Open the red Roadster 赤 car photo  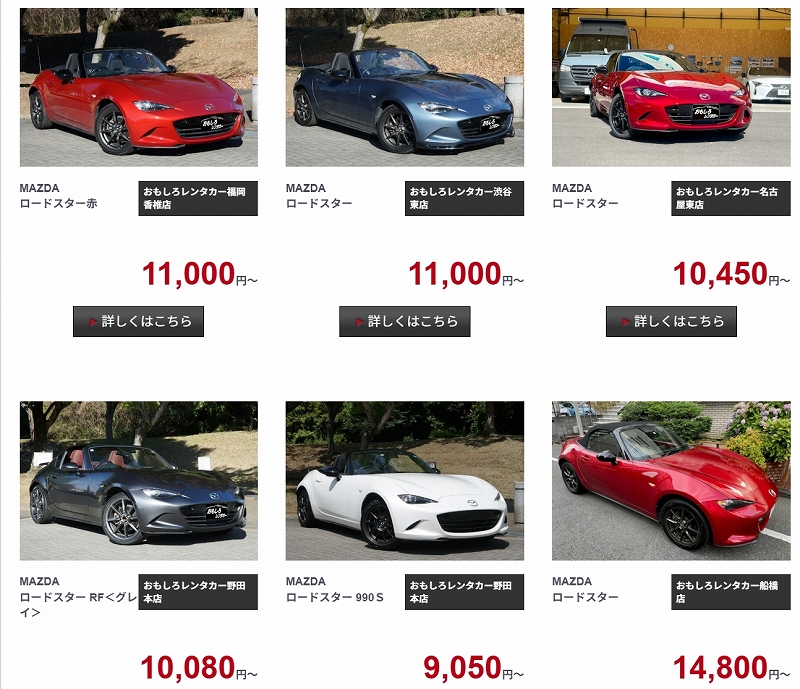coord(139,87)
